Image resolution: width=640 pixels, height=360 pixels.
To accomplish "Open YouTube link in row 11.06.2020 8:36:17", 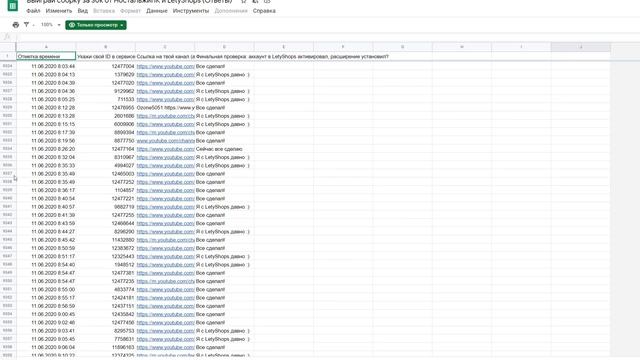I will (x=165, y=190).
